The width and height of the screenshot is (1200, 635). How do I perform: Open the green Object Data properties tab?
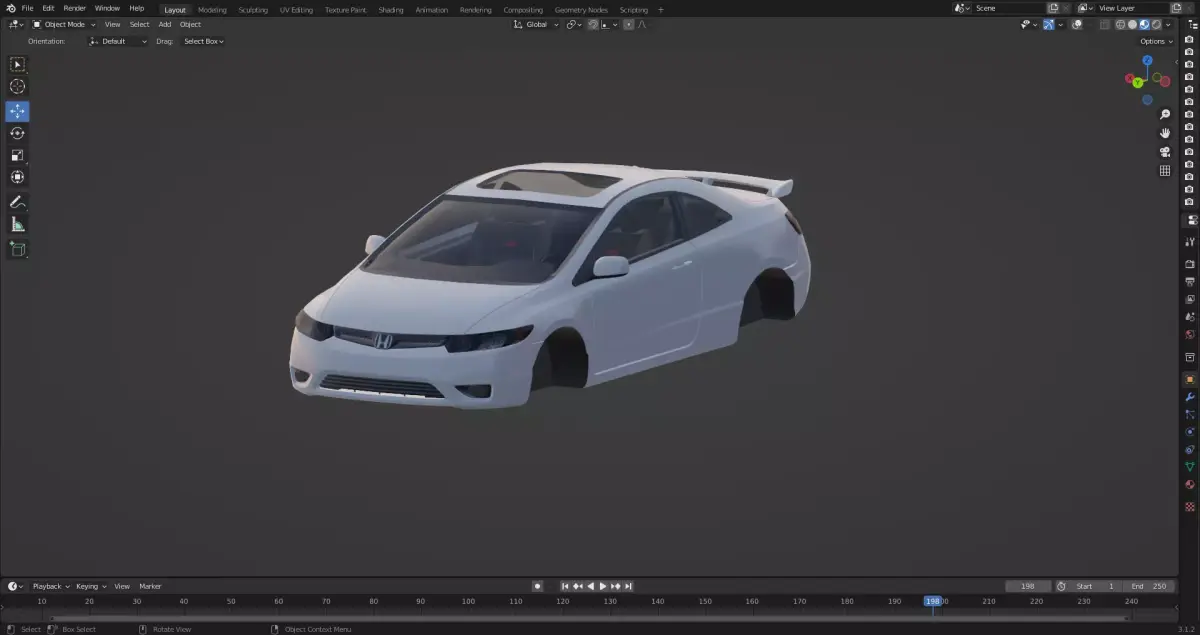coord(1190,467)
